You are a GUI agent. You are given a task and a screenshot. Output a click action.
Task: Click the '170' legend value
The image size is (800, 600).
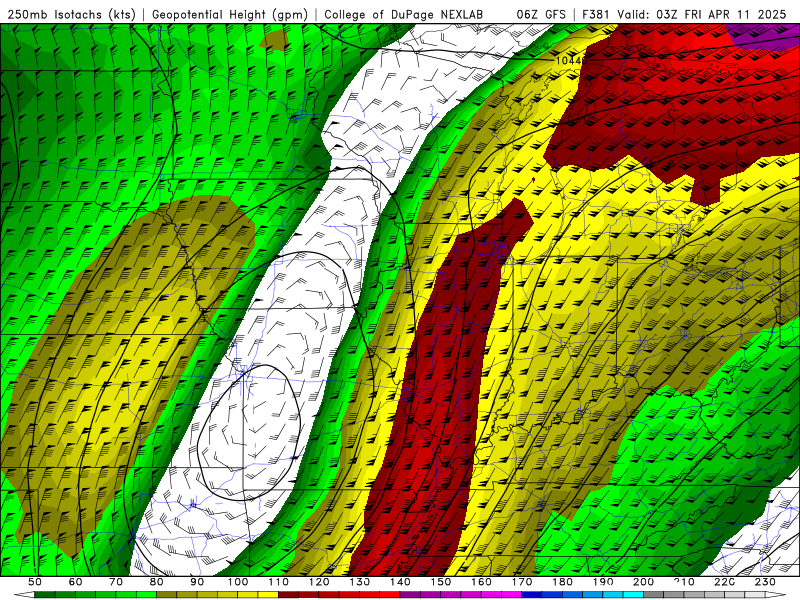point(522,582)
